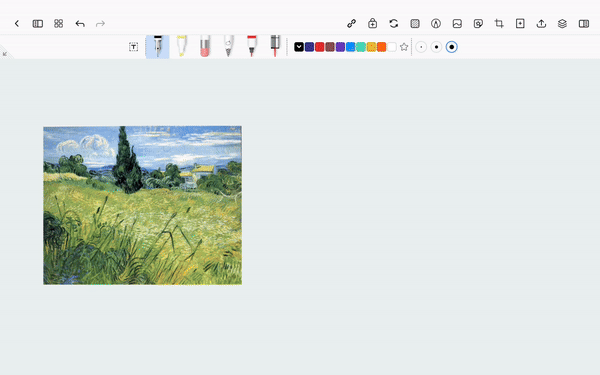The height and width of the screenshot is (375, 600).
Task: Select the thinnest stroke size
Action: click(x=421, y=47)
